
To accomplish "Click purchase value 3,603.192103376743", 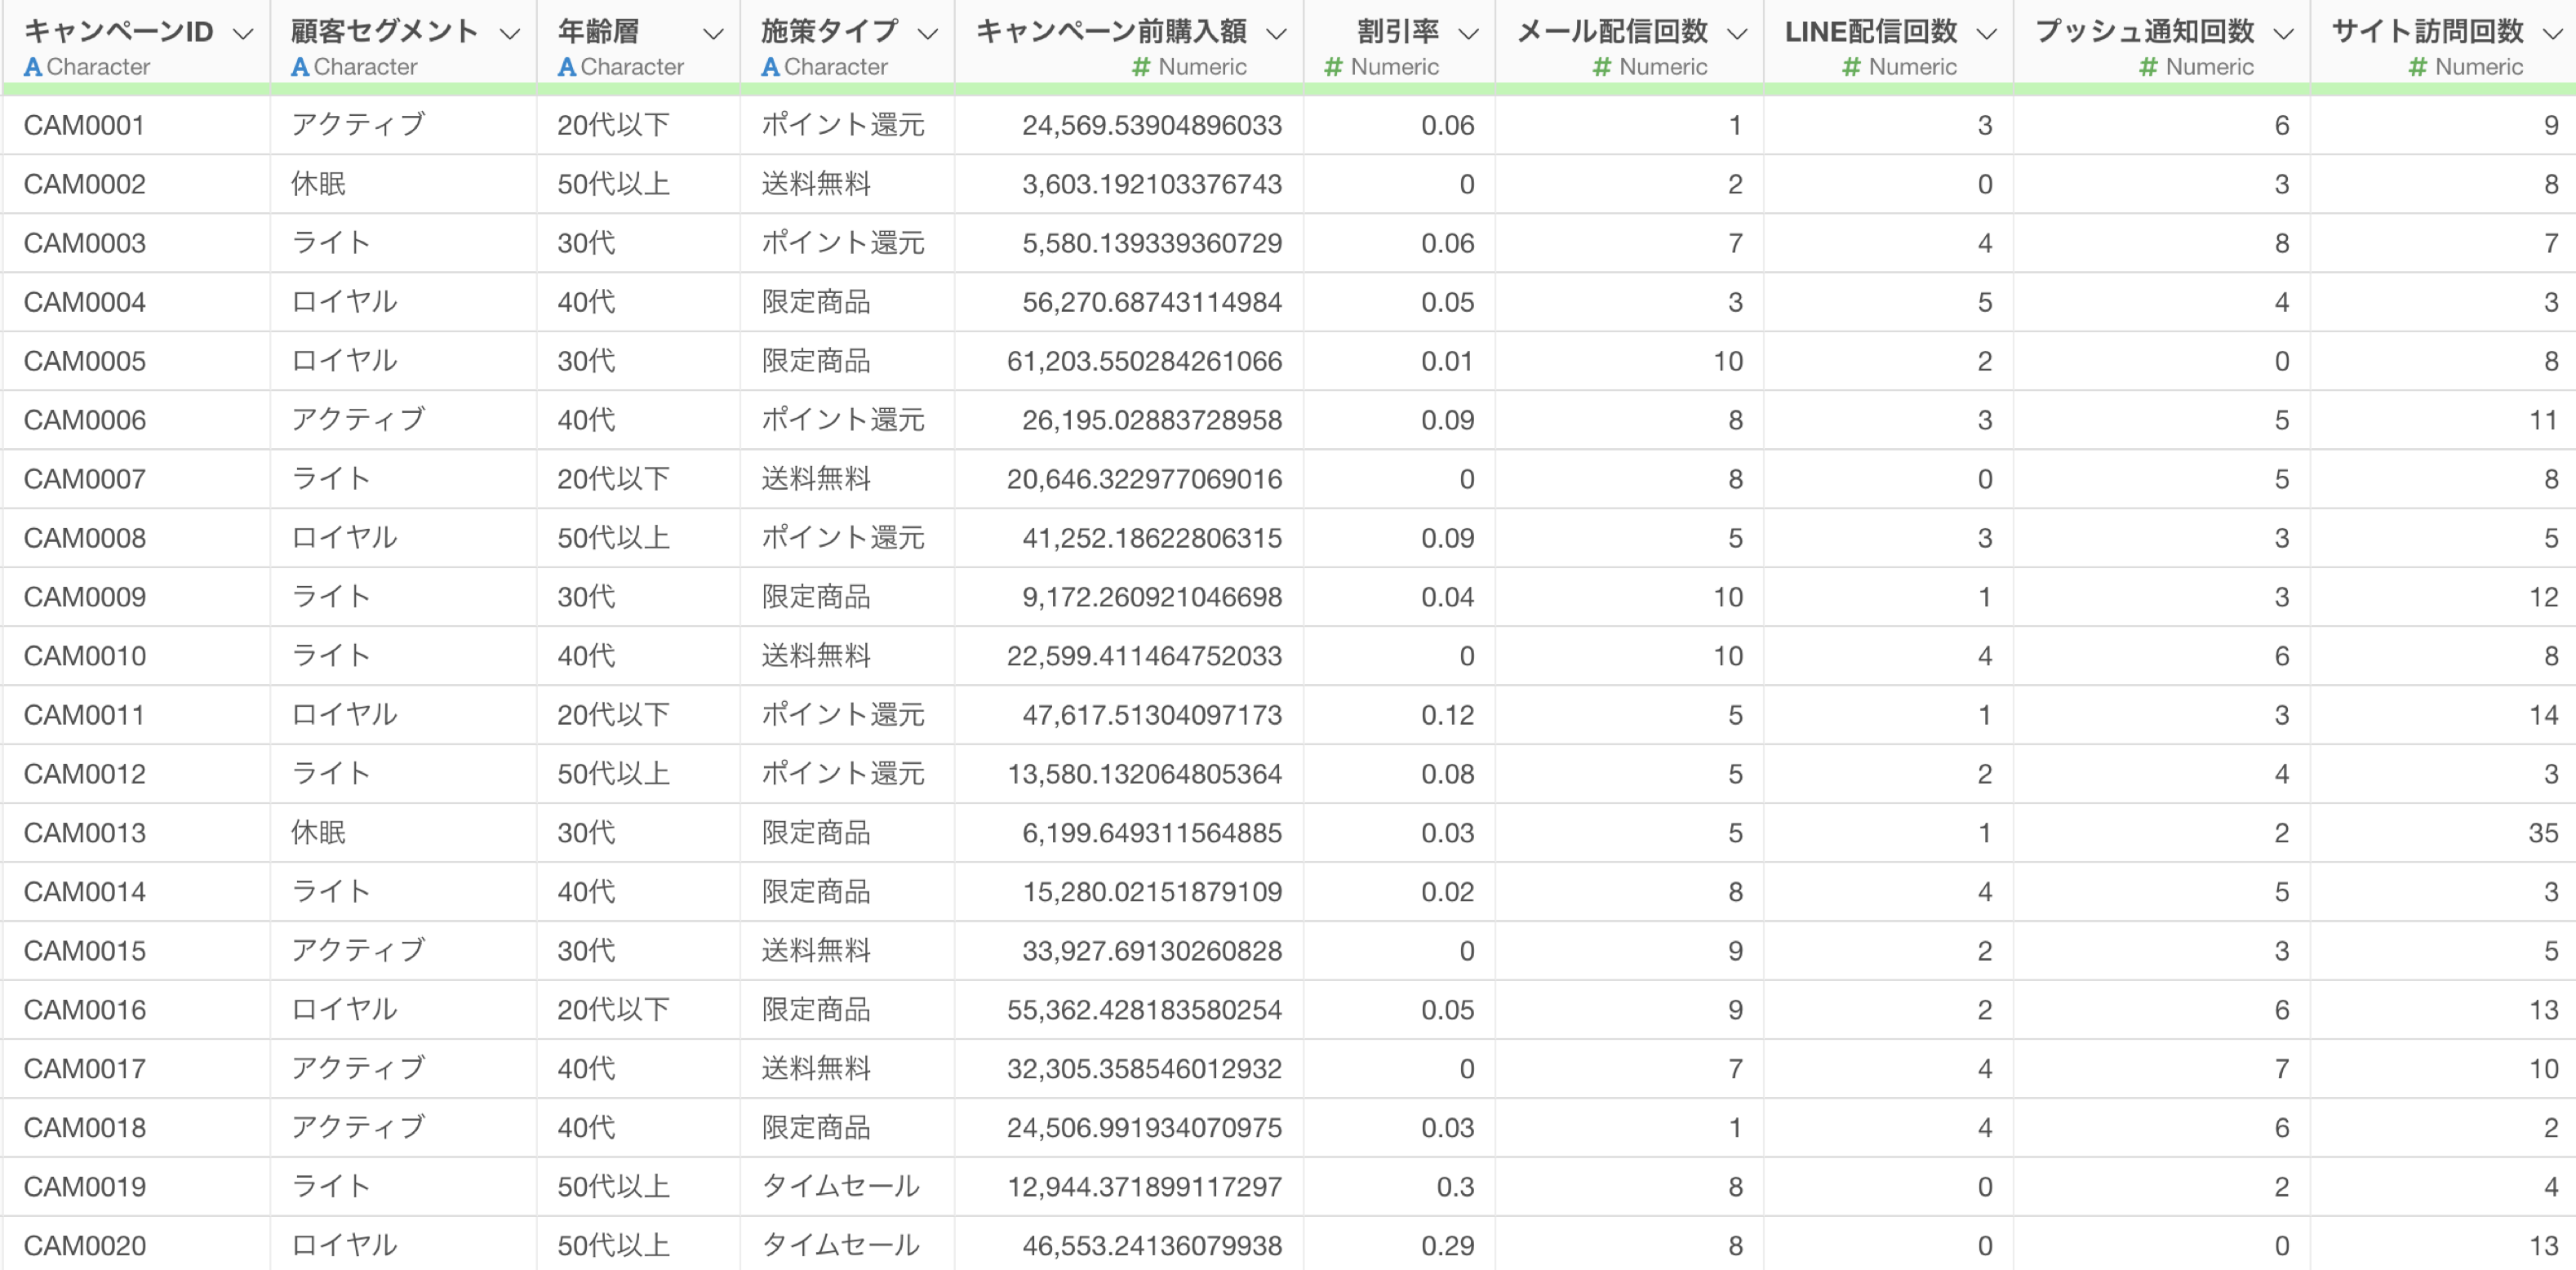I will coord(1152,184).
